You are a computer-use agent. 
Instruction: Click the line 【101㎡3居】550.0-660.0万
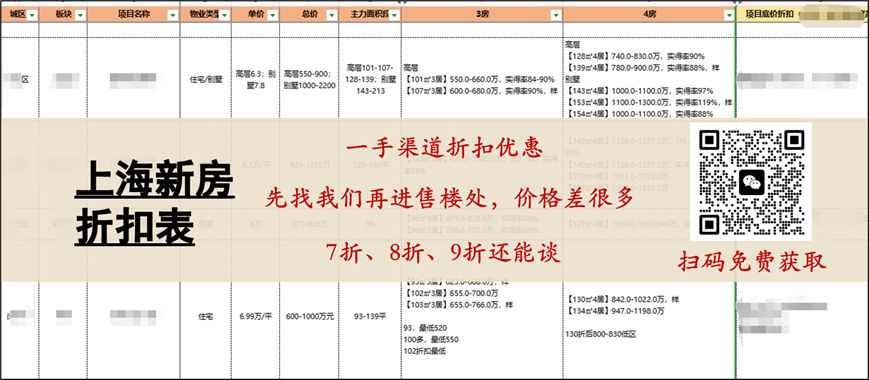tap(478, 80)
